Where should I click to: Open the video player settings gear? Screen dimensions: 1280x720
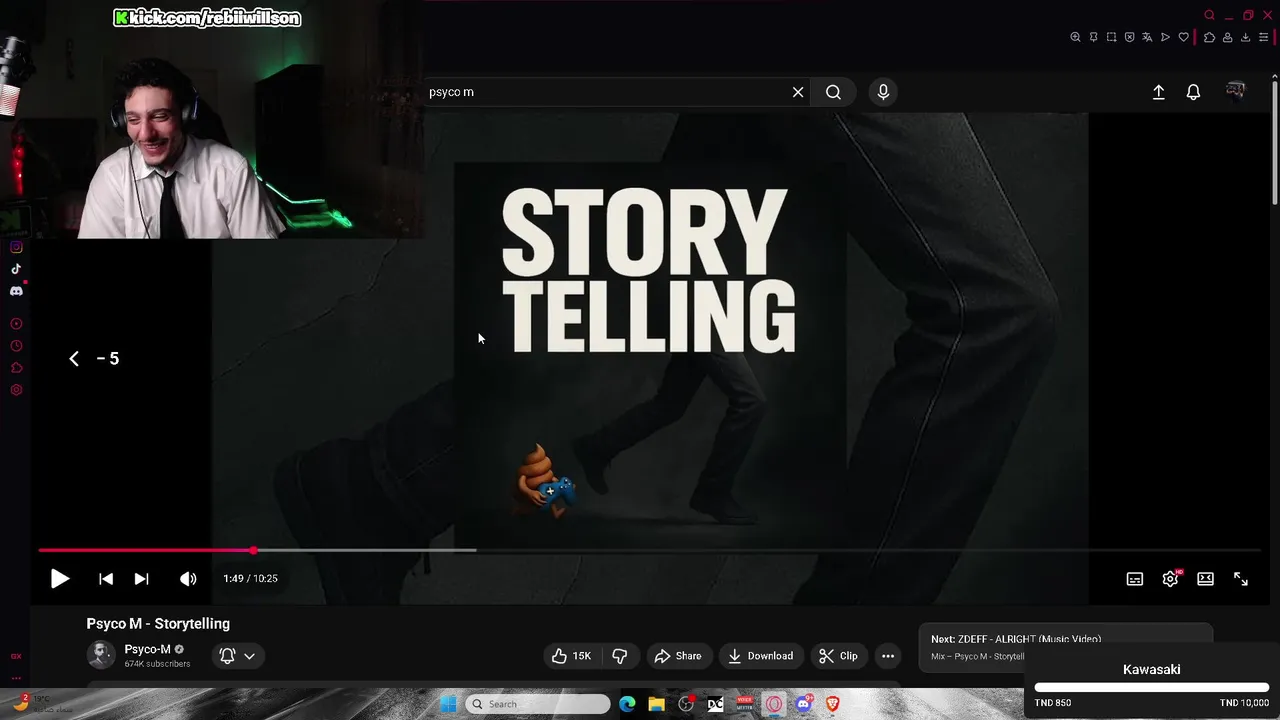(x=1170, y=579)
